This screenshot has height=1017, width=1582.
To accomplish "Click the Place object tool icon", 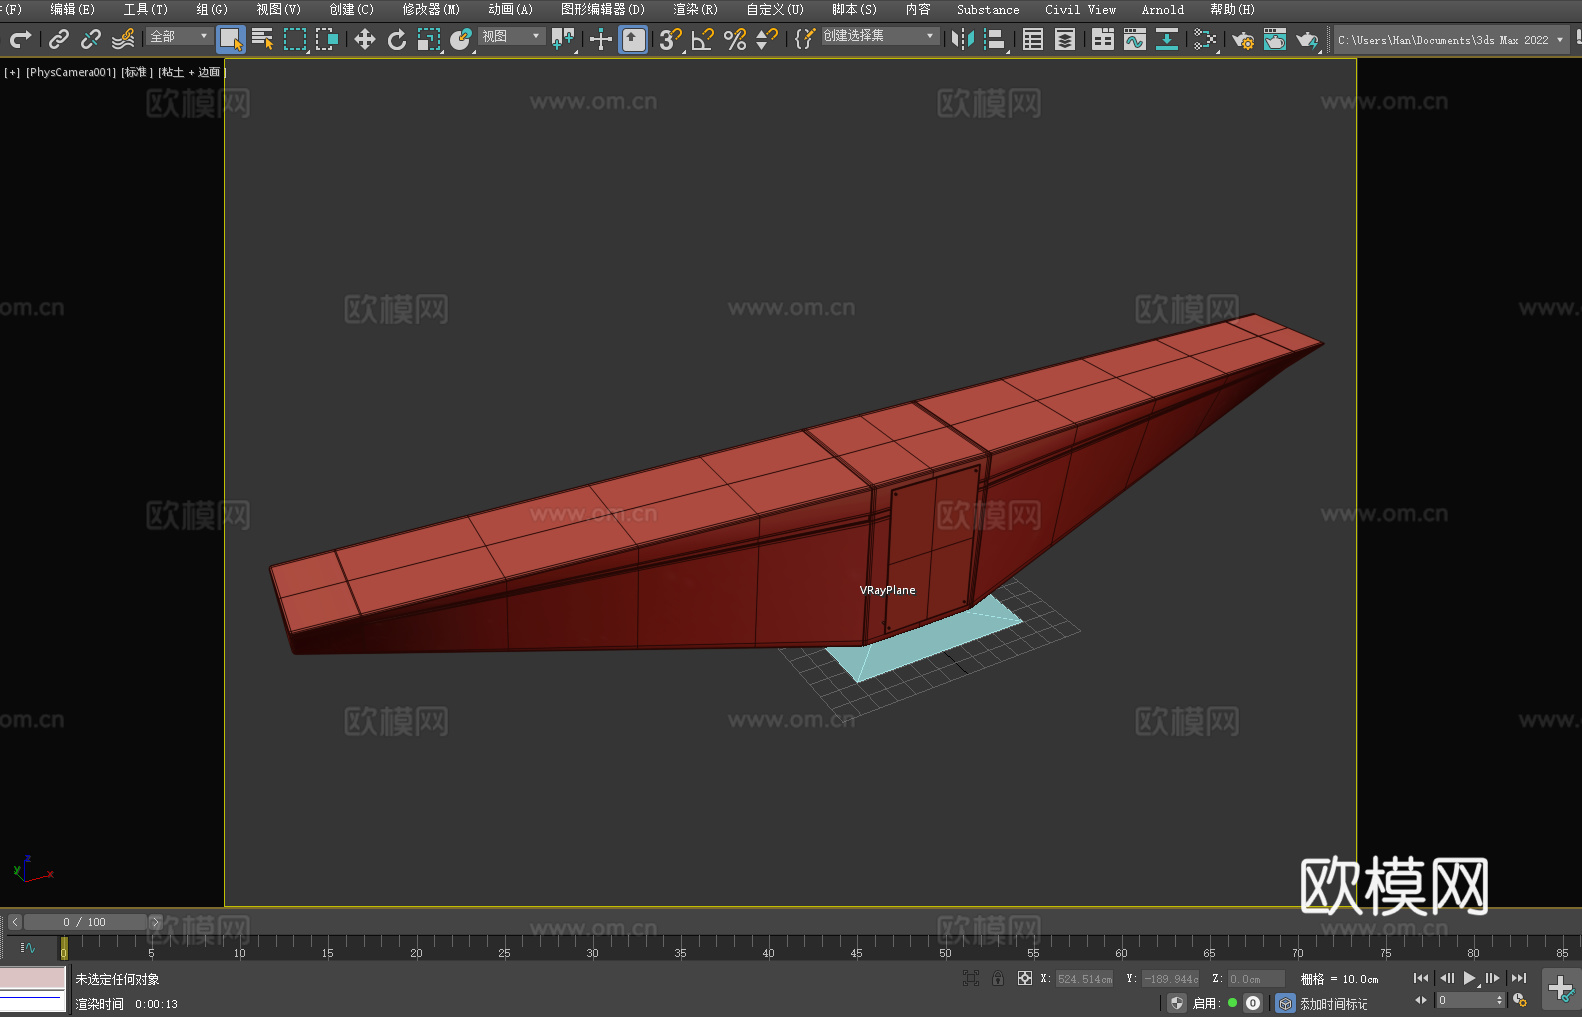I will click(x=461, y=39).
